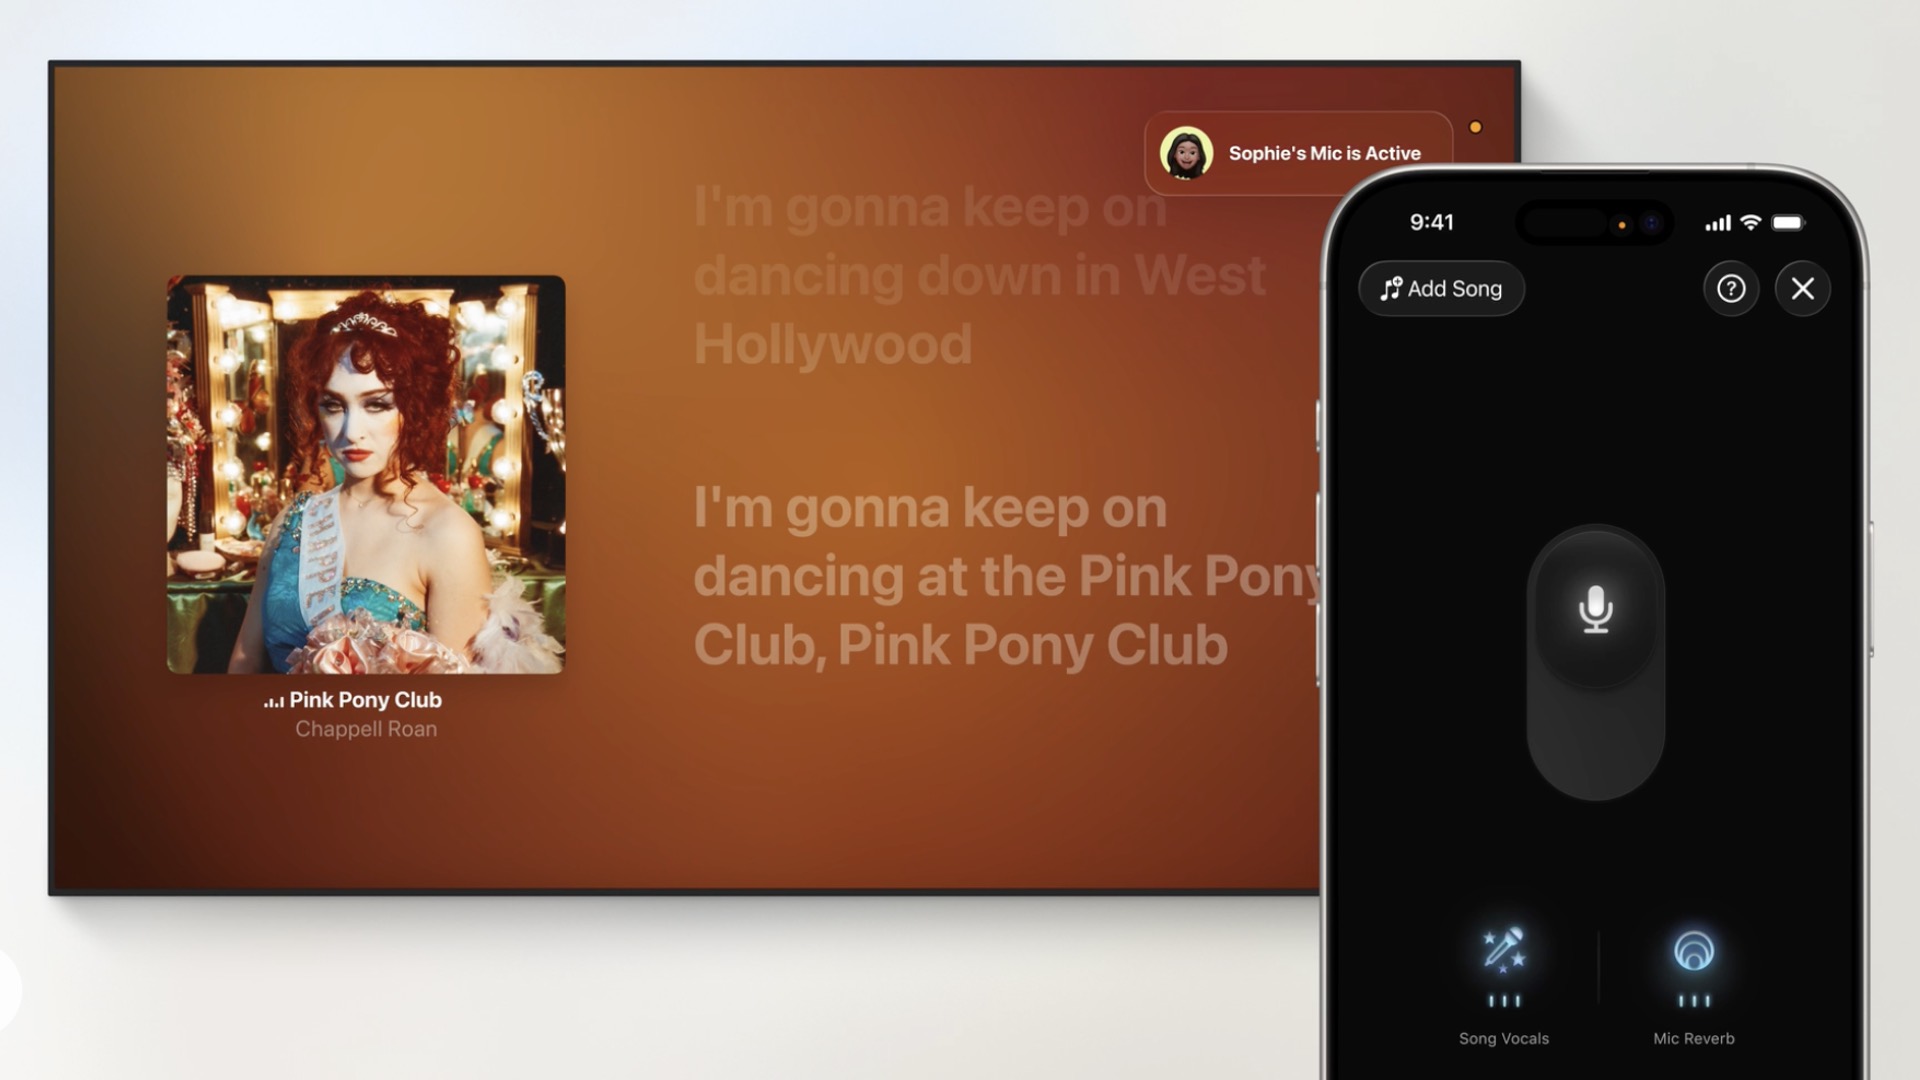Tap the Song Vocals wand microphone icon

point(1503,949)
